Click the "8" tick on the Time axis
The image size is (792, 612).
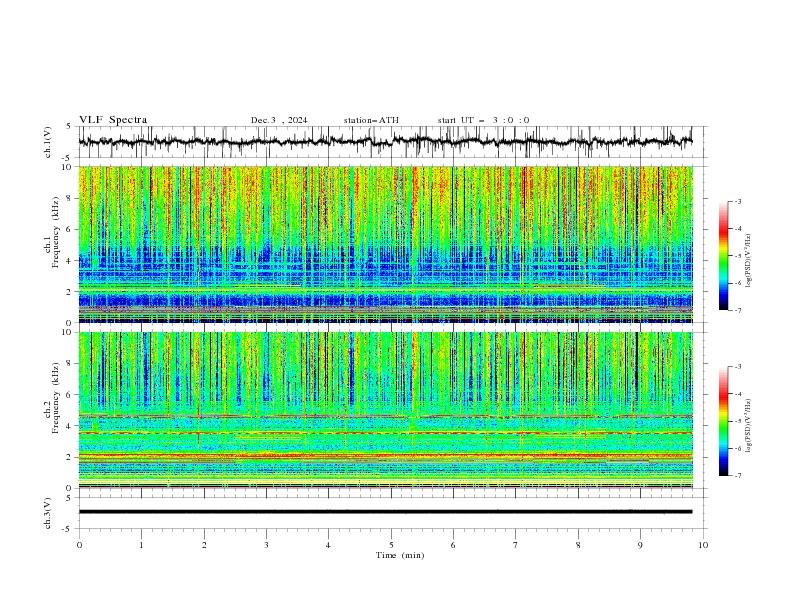pos(578,545)
